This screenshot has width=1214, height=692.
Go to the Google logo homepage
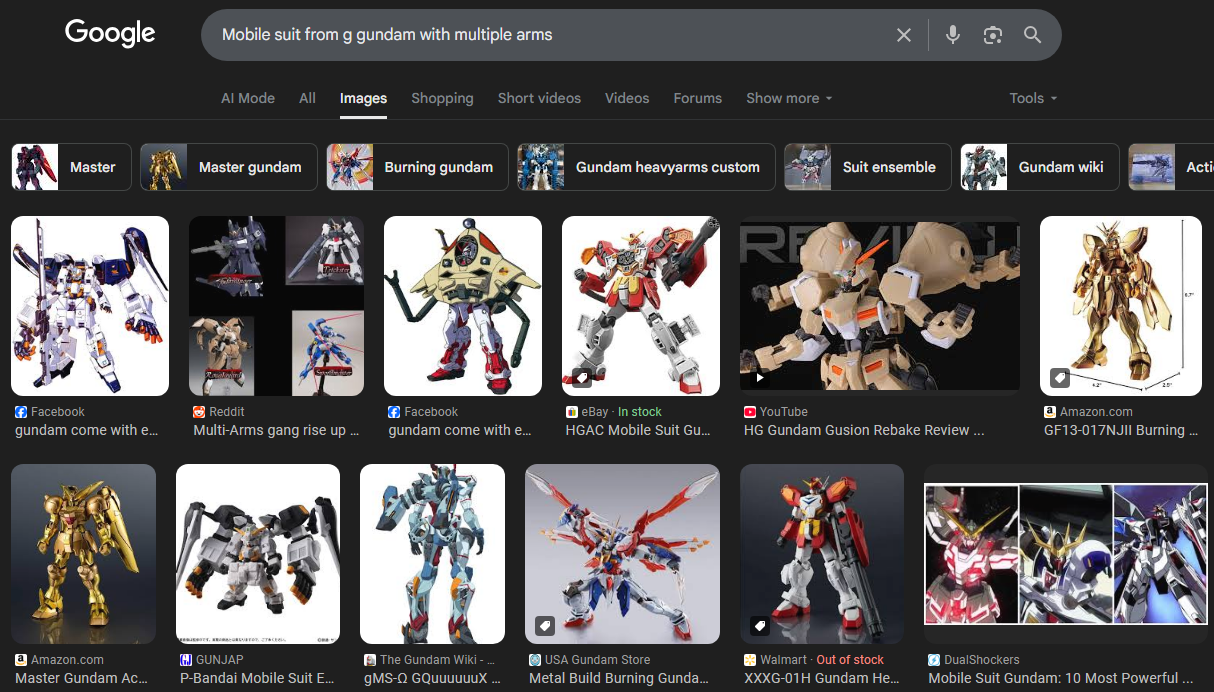pos(110,34)
